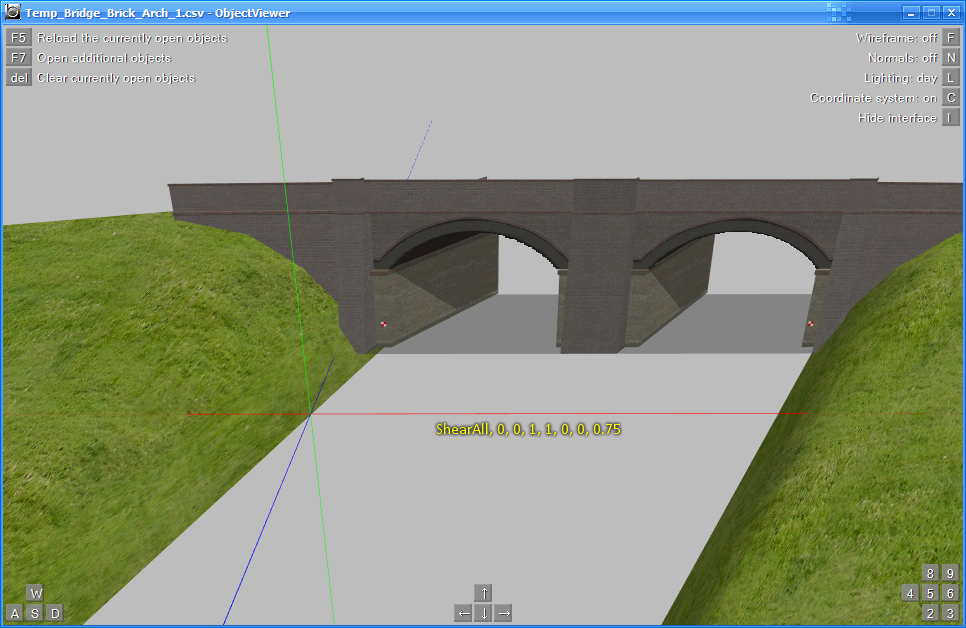The image size is (966, 628).
Task: Click the F5 reload objects key button
Action: pos(18,38)
